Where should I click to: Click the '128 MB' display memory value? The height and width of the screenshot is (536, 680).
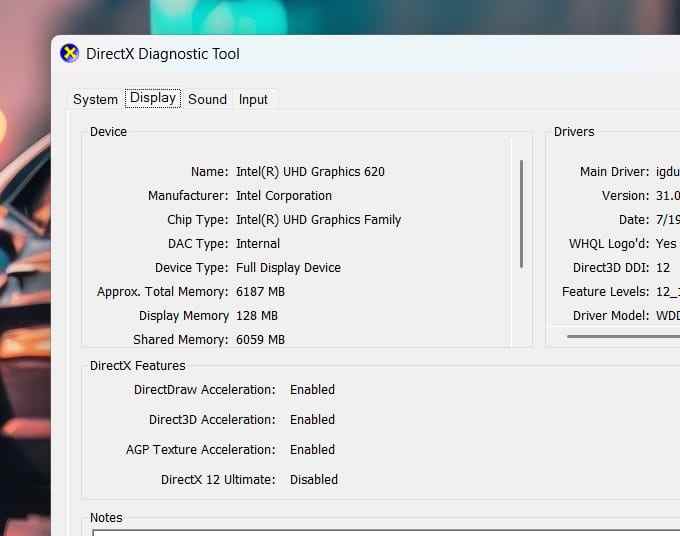(x=257, y=316)
